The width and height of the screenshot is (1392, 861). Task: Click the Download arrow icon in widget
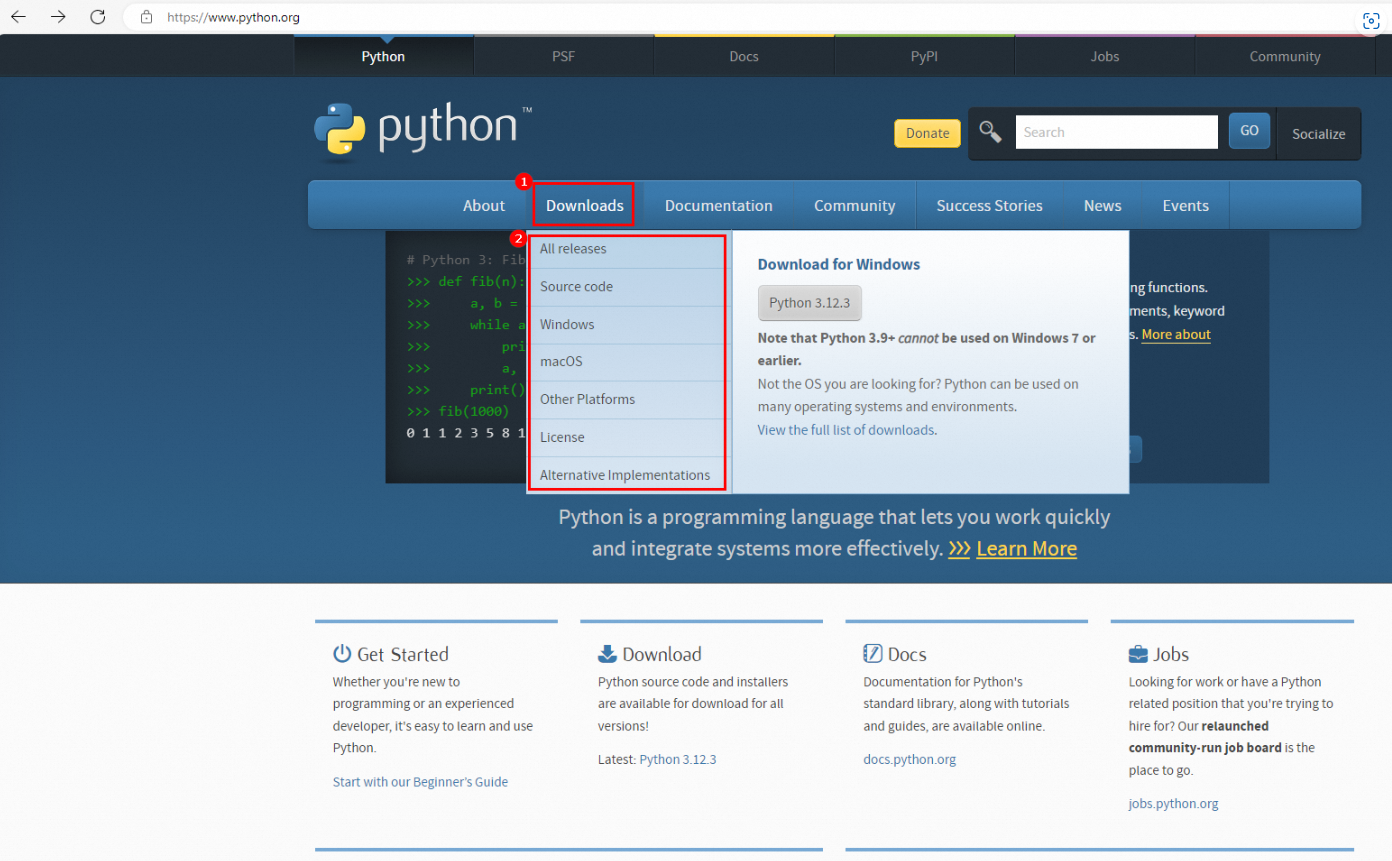[607, 654]
